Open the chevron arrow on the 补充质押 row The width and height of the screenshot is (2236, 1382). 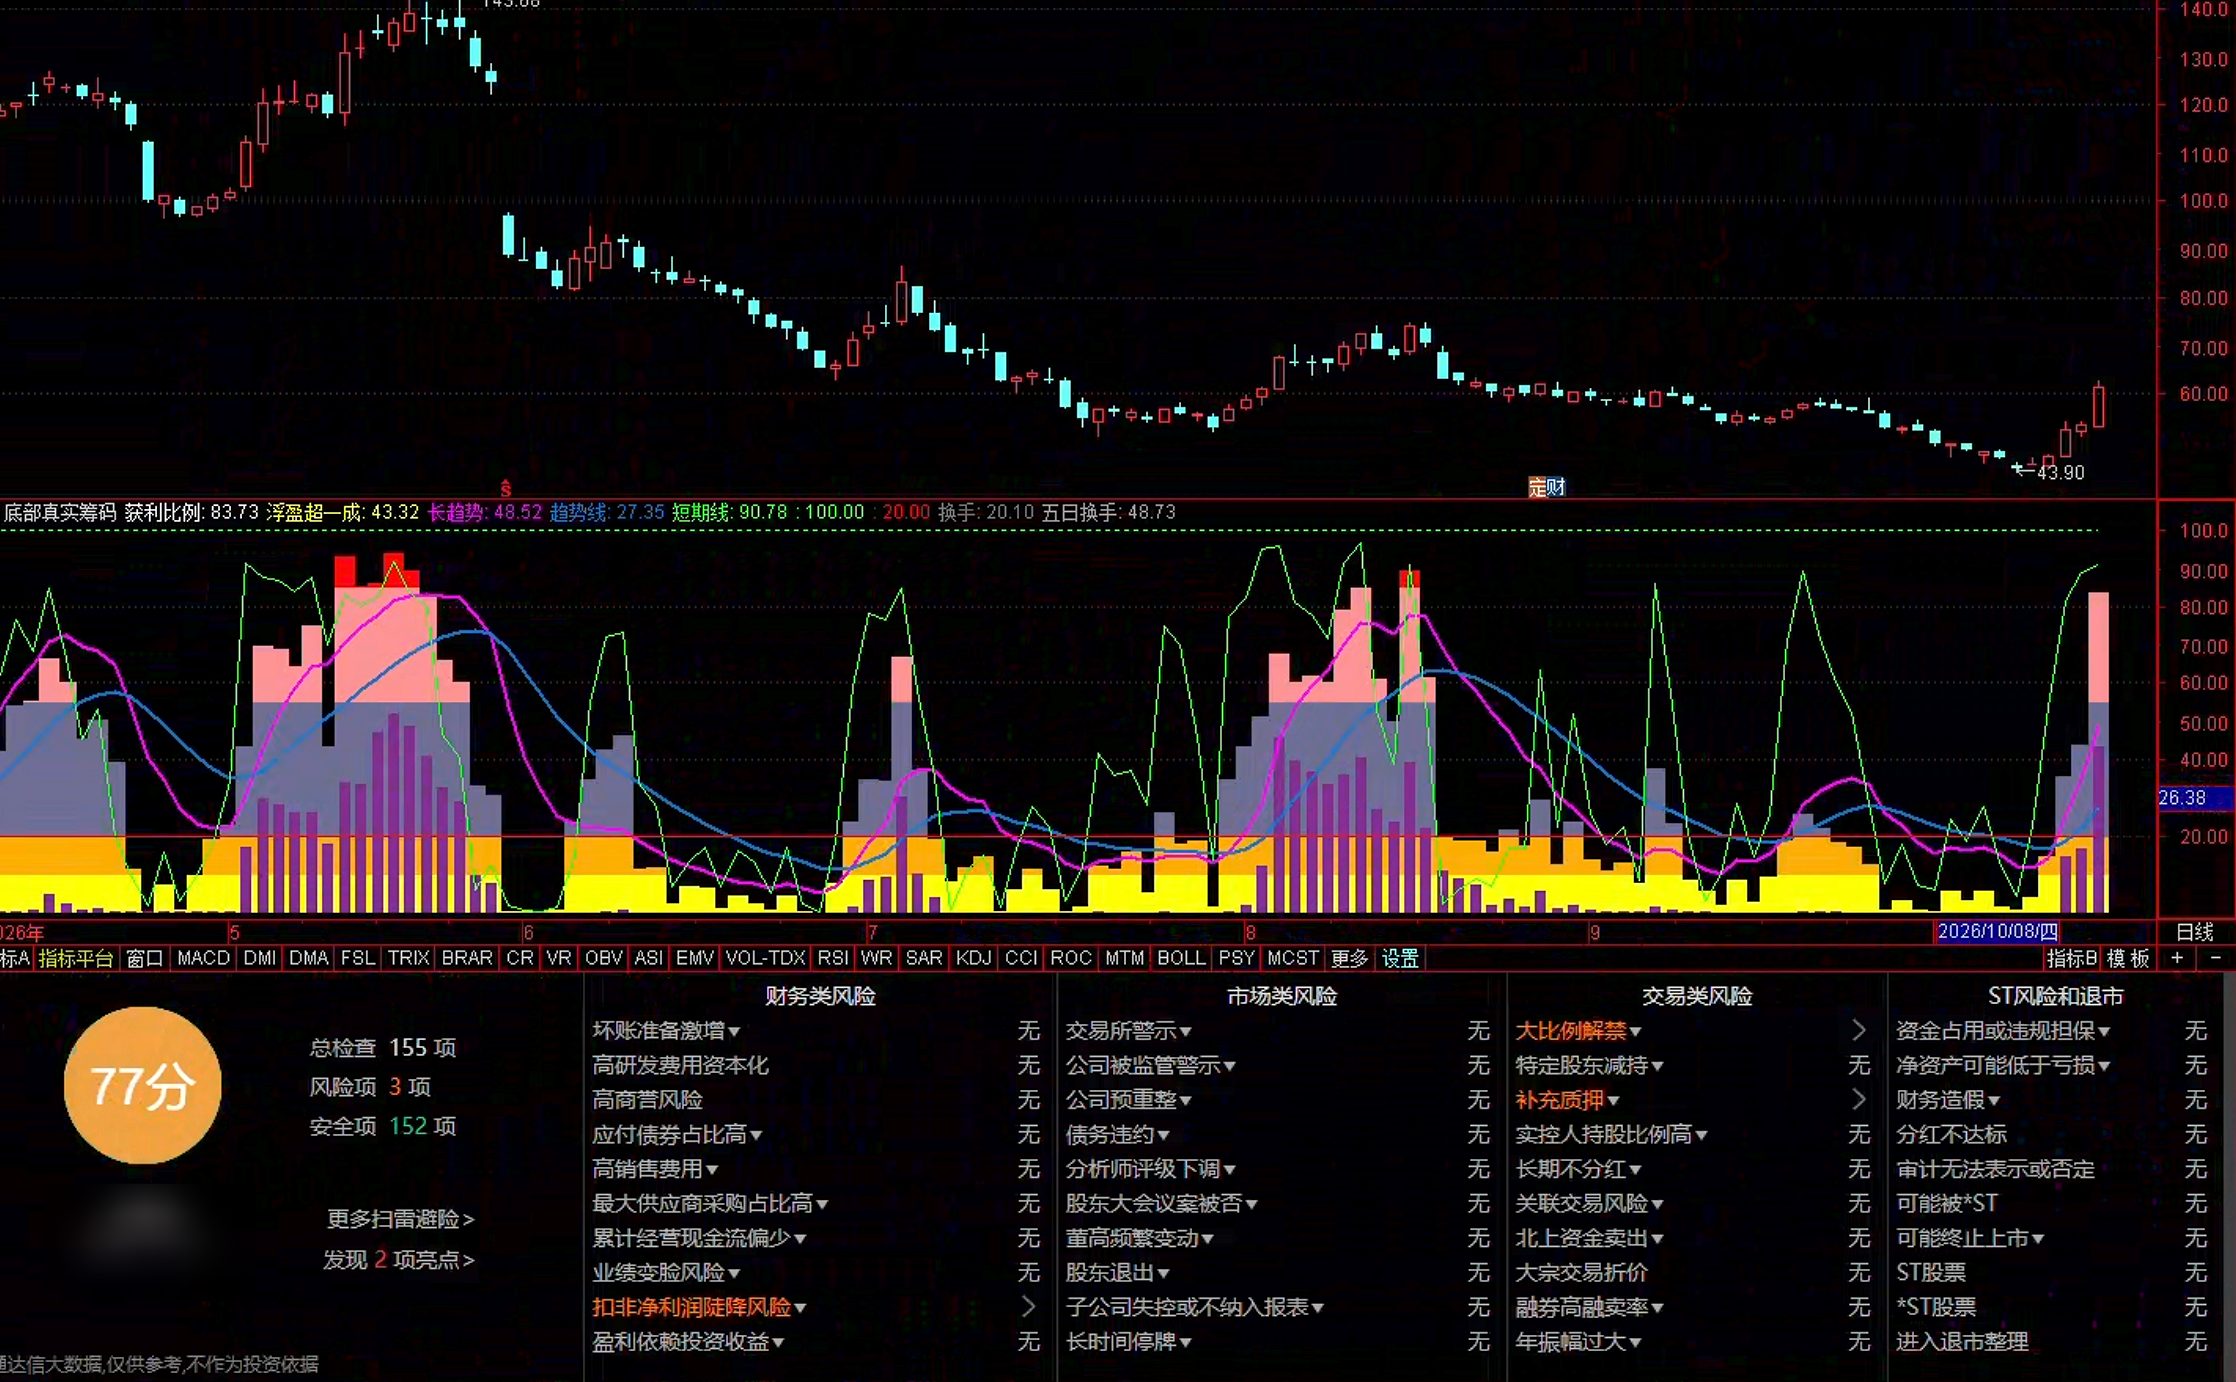coord(1858,1099)
